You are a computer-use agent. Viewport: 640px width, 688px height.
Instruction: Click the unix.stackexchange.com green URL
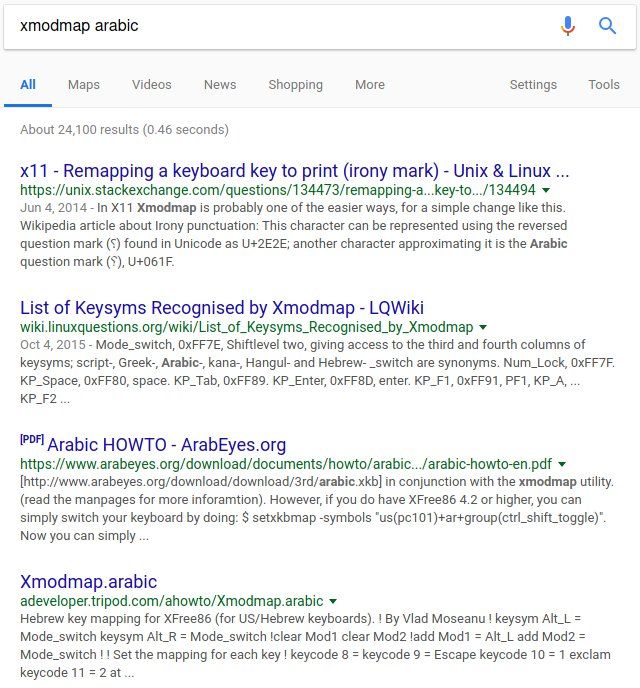[x=278, y=190]
